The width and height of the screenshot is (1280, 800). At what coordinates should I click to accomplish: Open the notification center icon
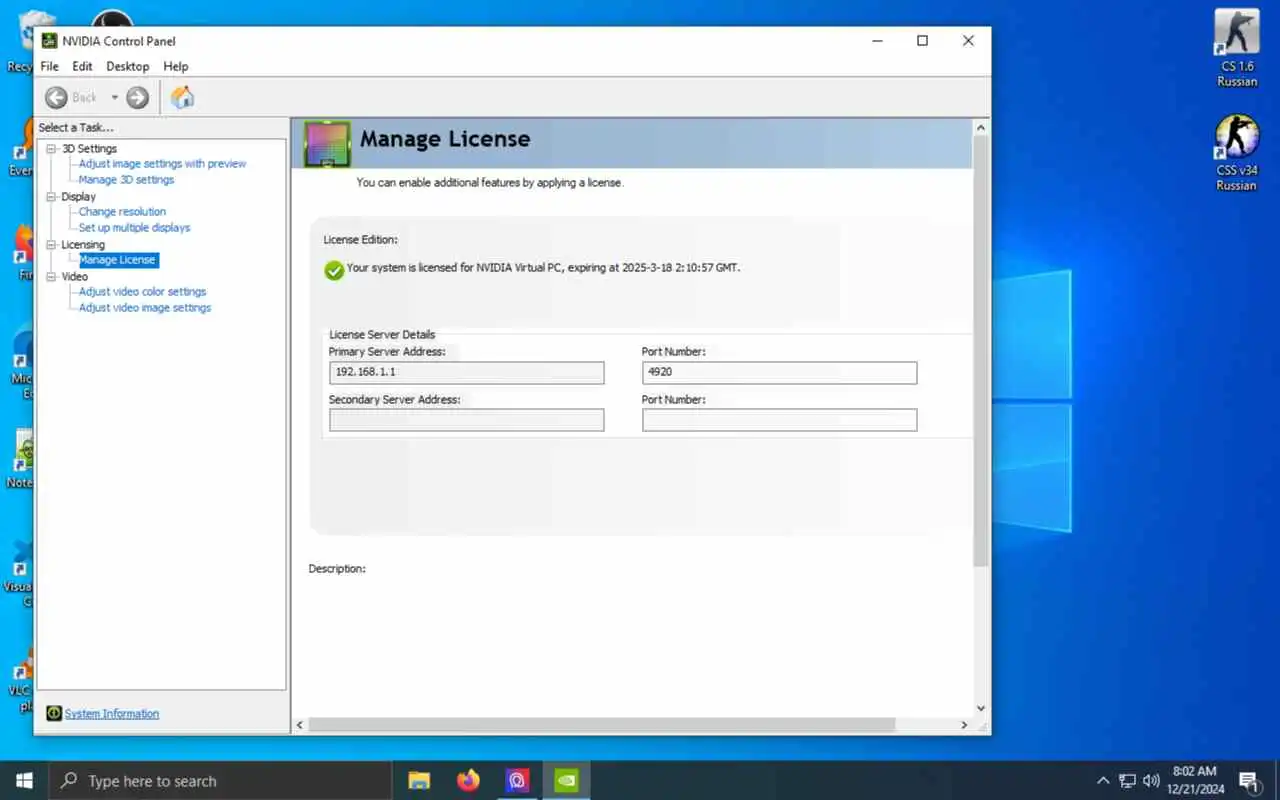pyautogui.click(x=1248, y=780)
